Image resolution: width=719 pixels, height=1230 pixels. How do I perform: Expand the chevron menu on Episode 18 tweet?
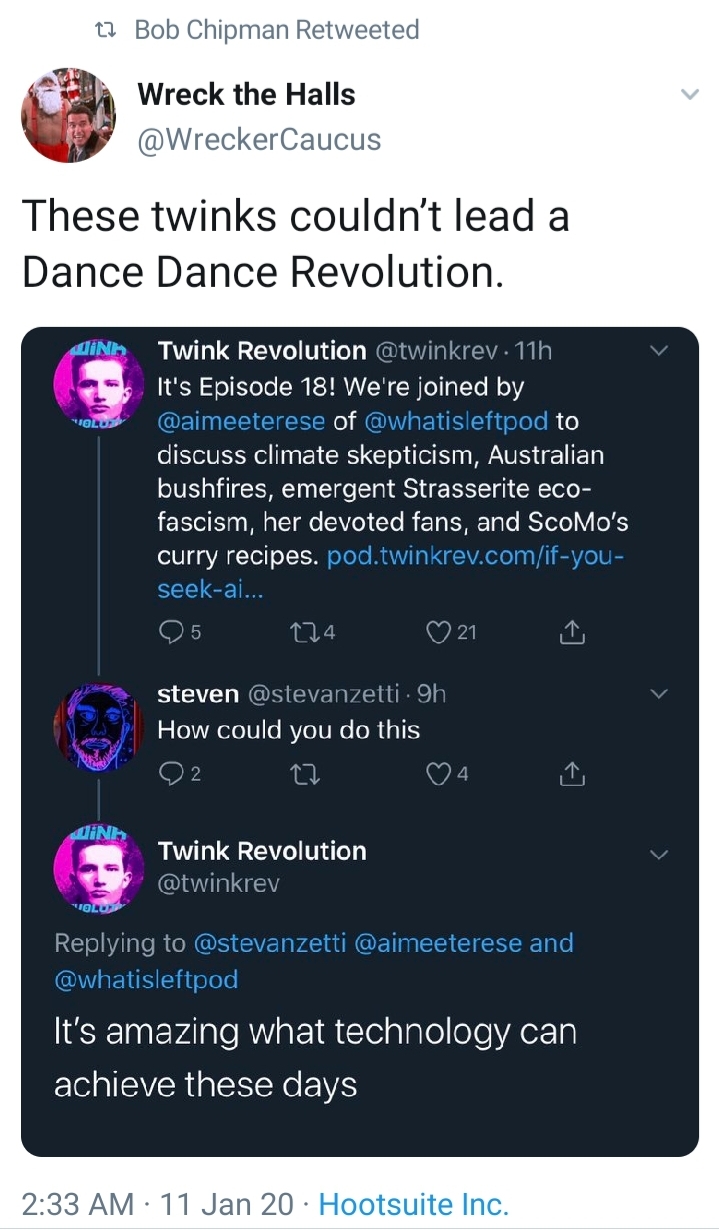pos(658,351)
